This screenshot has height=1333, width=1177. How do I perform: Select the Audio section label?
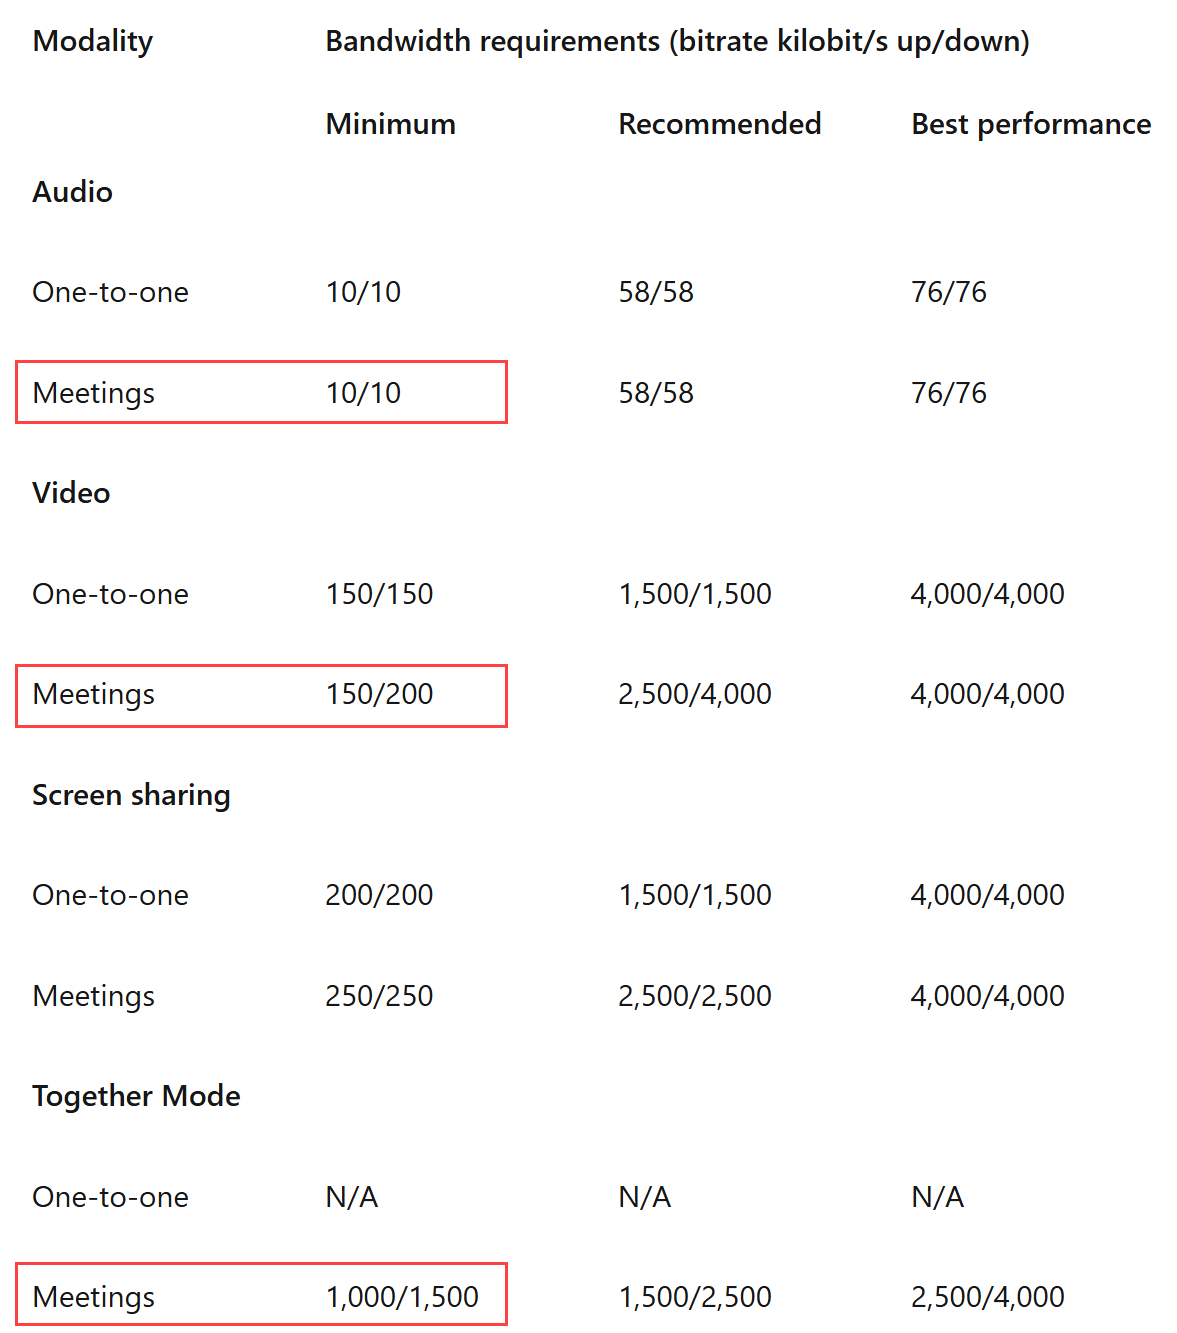pos(72,192)
